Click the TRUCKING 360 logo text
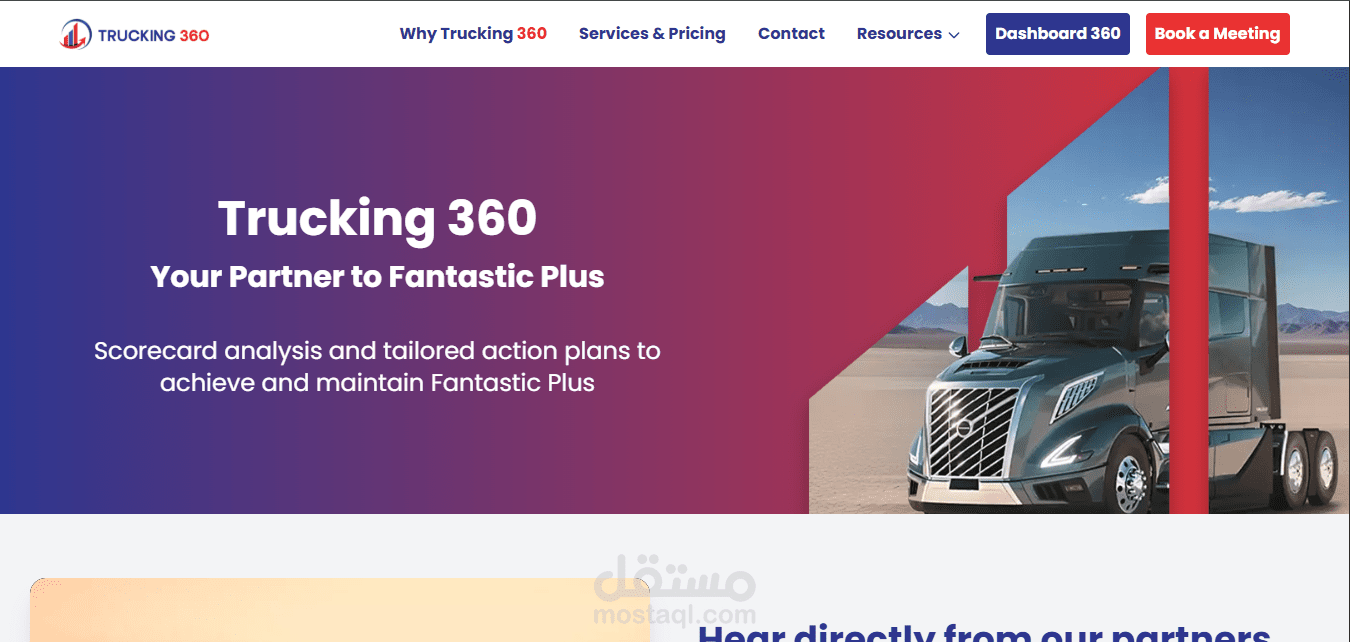This screenshot has height=642, width=1350. (154, 36)
